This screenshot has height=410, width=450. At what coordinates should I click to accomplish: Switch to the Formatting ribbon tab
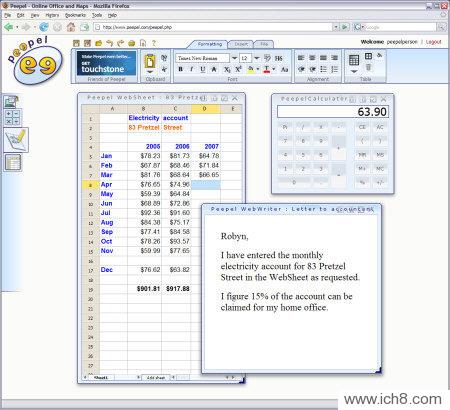(210, 44)
